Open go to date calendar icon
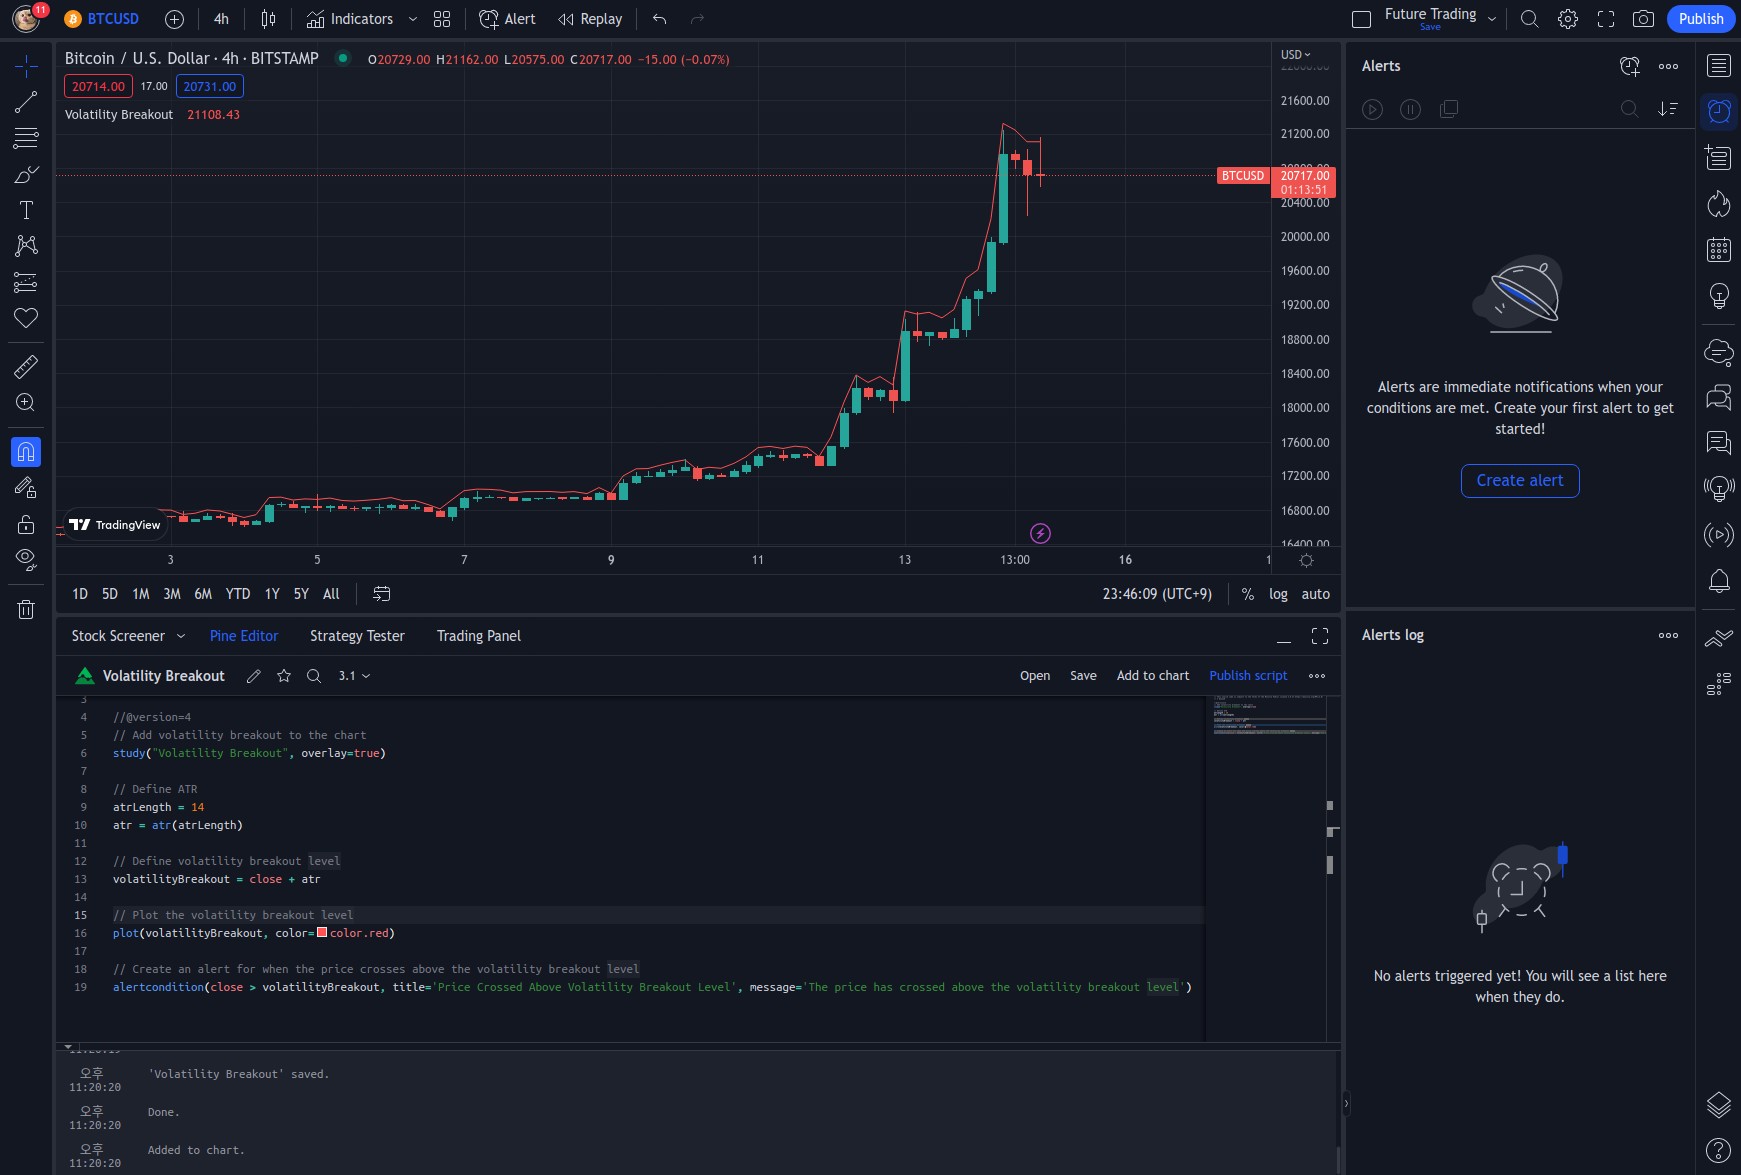 pyautogui.click(x=382, y=594)
